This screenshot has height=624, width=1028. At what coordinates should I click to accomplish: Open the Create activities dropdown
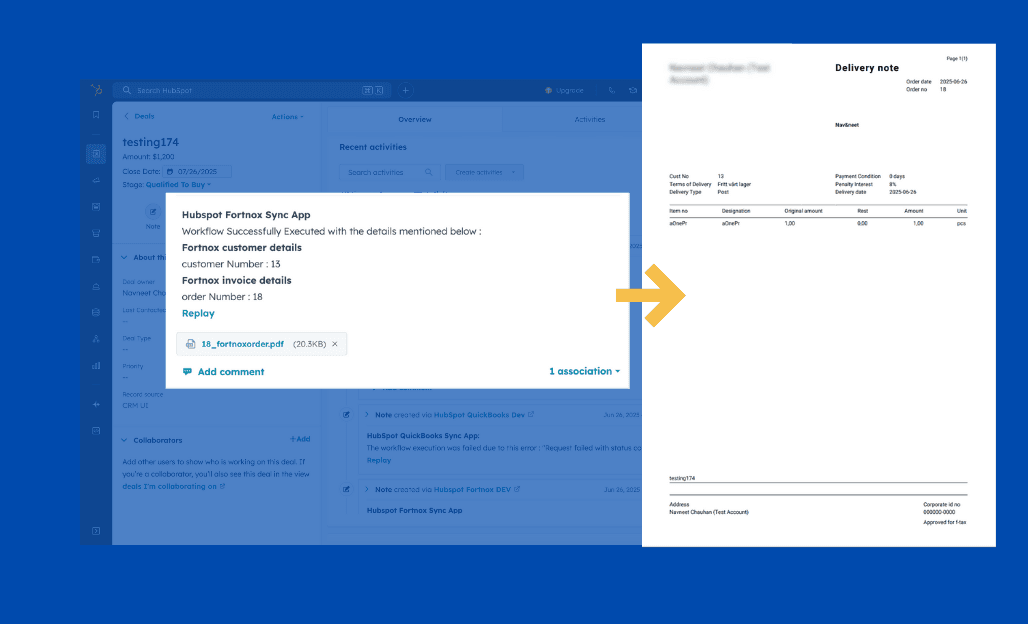pyautogui.click(x=484, y=172)
